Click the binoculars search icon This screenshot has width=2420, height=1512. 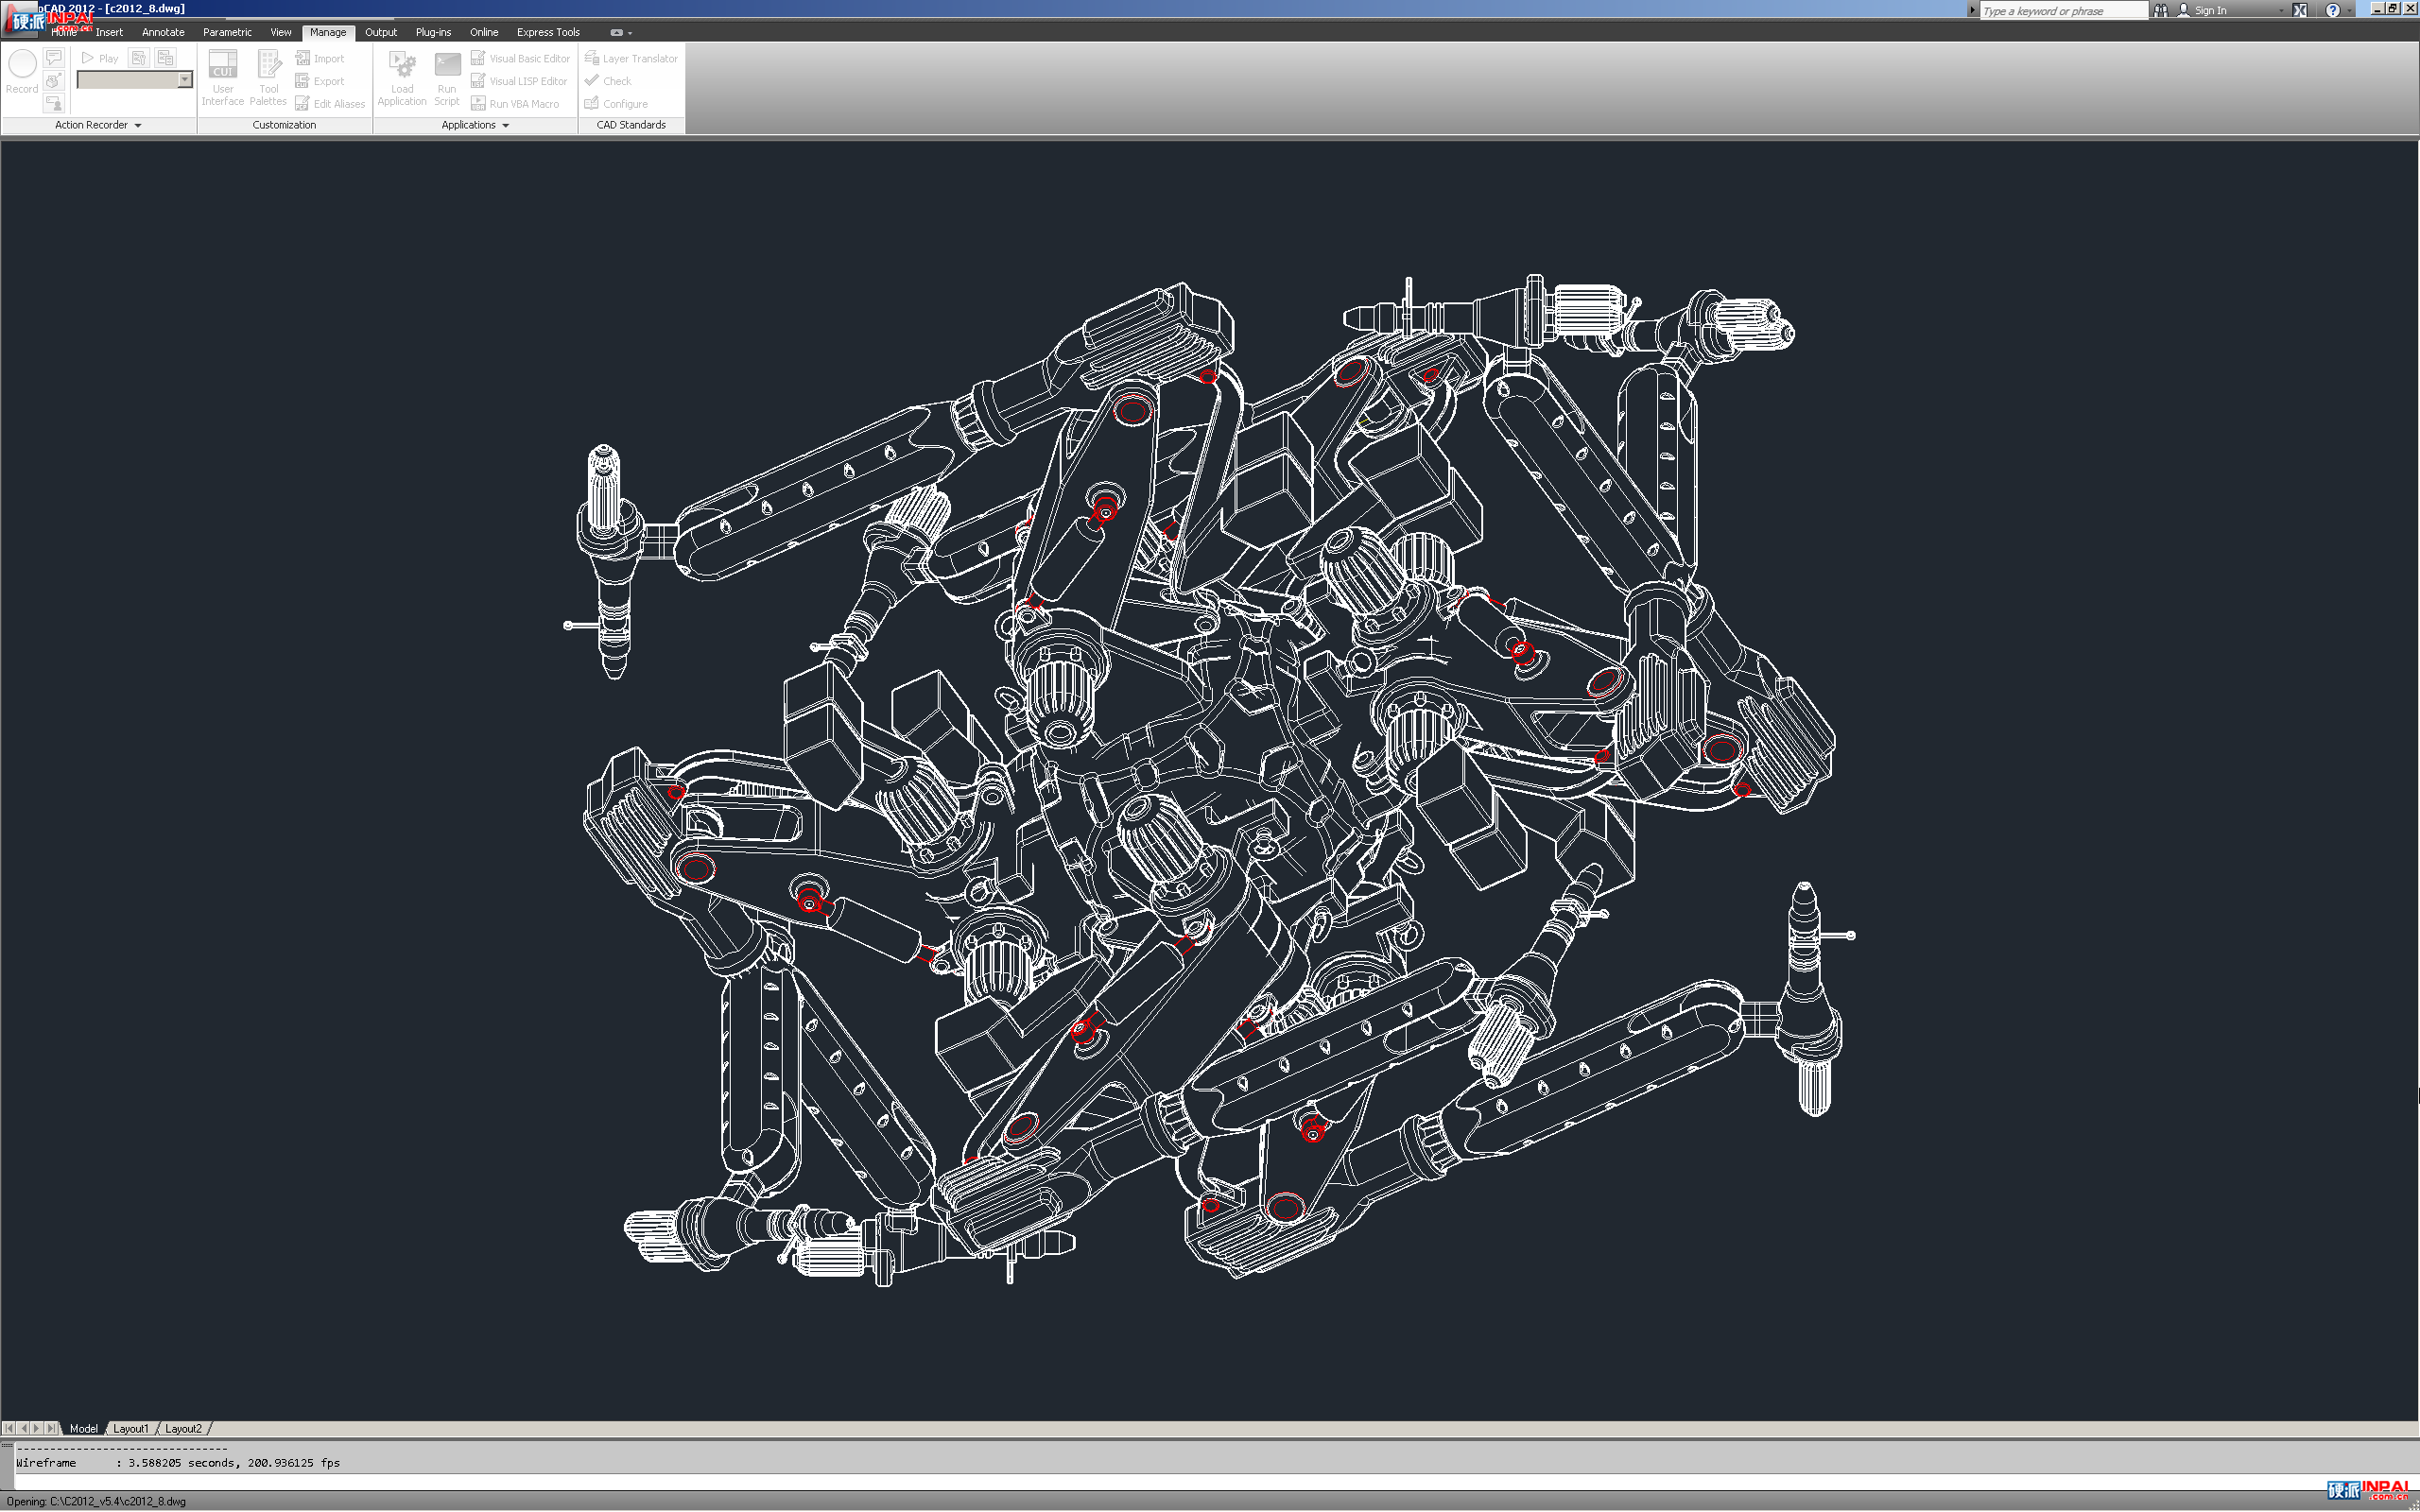(2161, 10)
